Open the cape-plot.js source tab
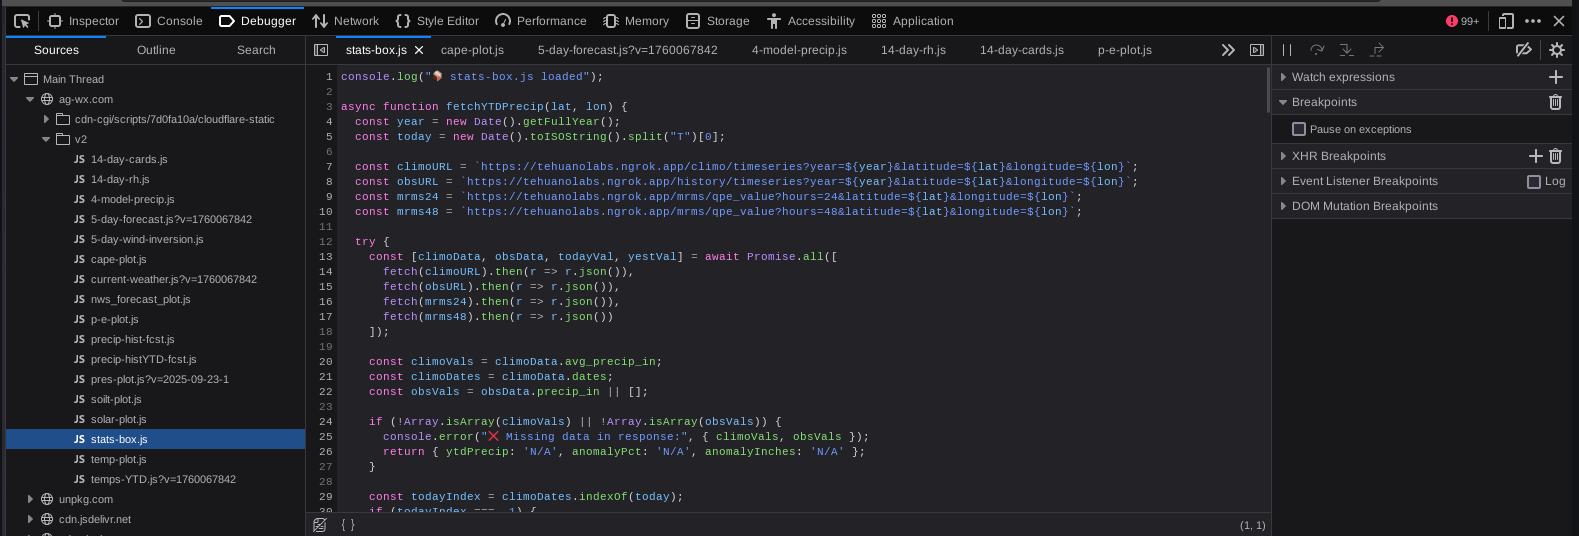This screenshot has height=536, width=1579. click(x=472, y=50)
